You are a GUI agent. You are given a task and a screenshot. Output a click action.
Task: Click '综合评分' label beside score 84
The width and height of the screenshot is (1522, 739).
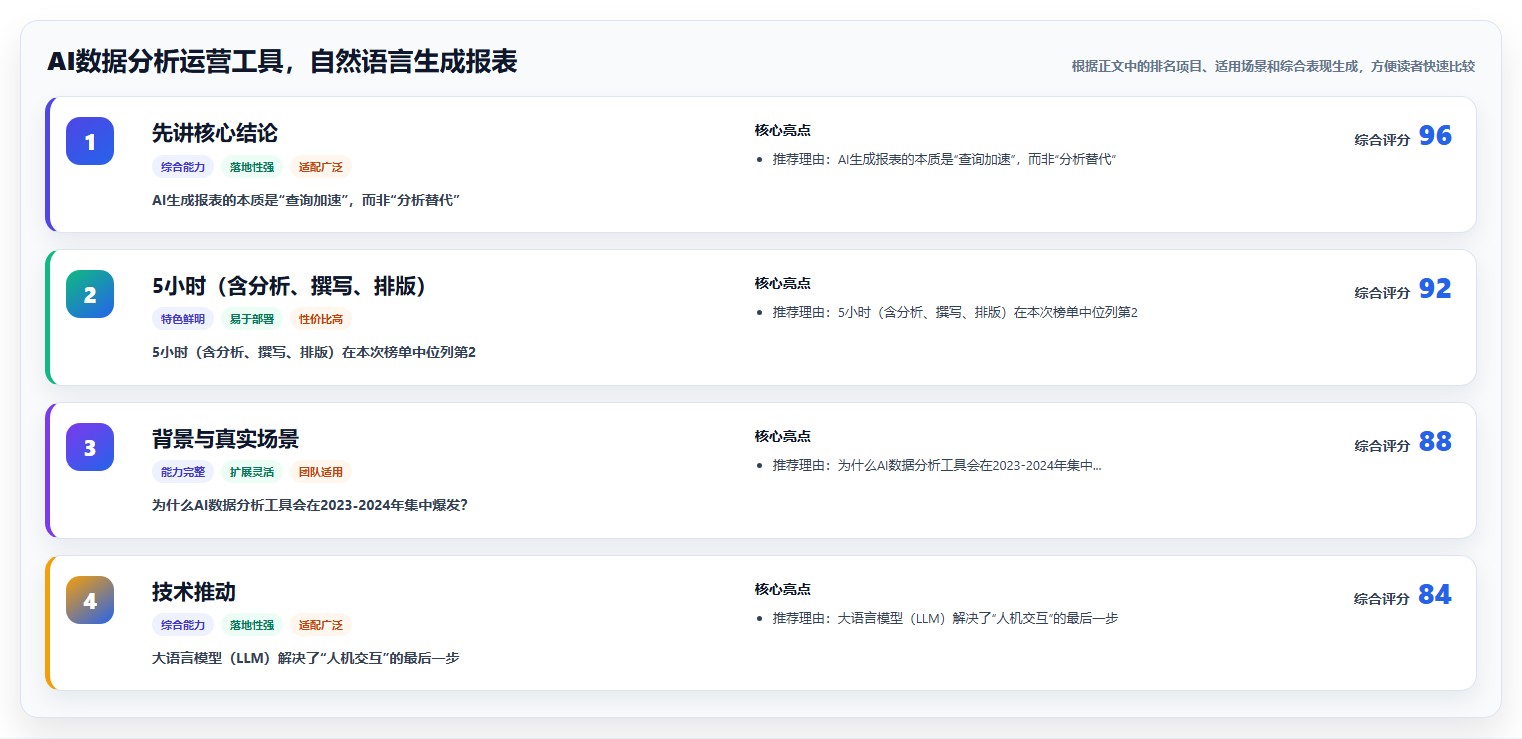click(x=1382, y=599)
